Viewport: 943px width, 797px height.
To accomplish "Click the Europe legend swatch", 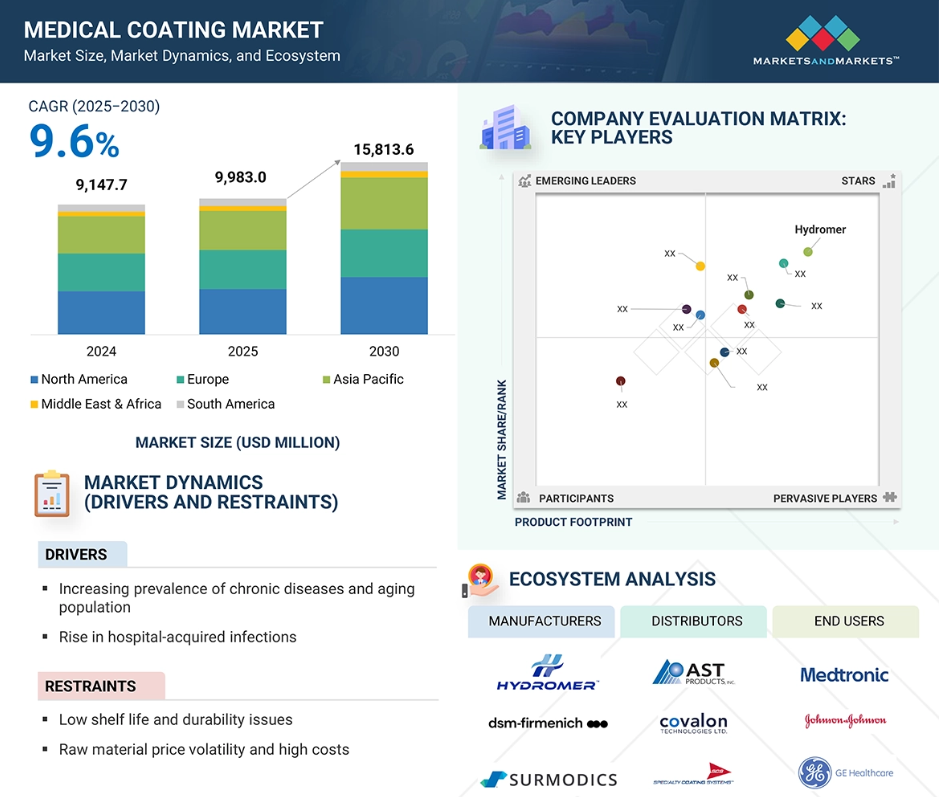I will 180,380.
